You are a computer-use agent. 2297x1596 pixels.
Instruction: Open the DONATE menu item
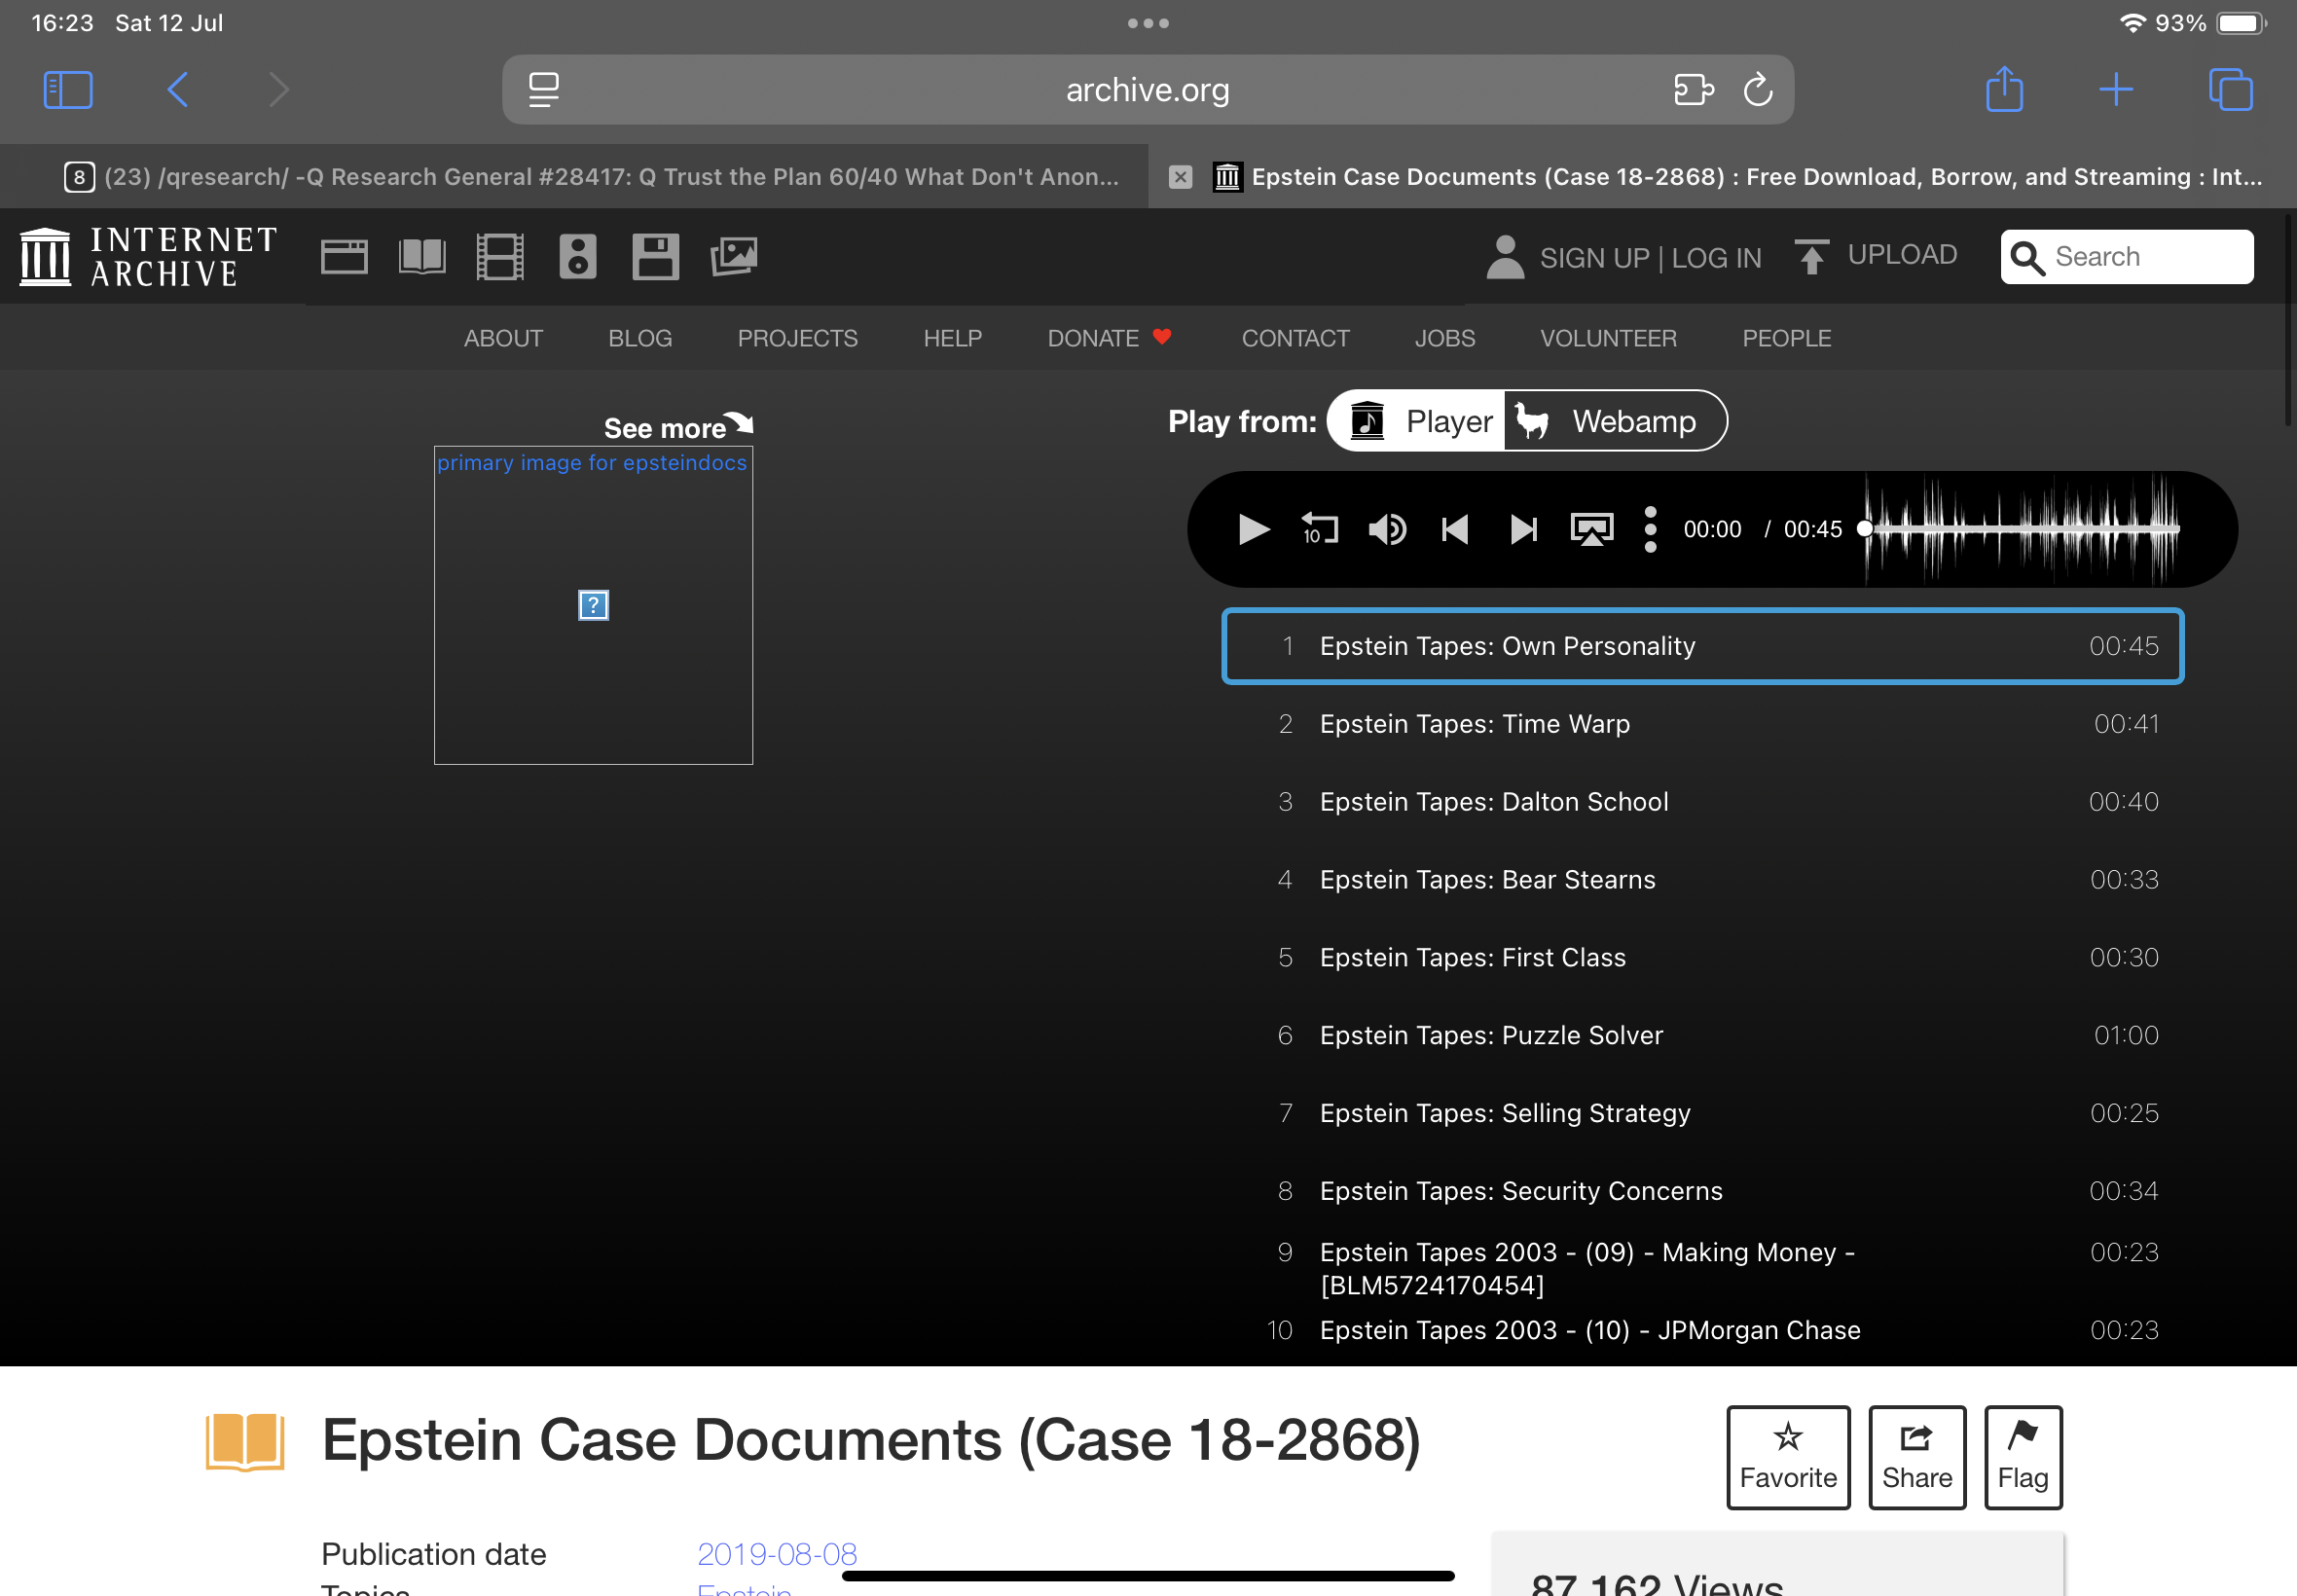(x=1108, y=338)
